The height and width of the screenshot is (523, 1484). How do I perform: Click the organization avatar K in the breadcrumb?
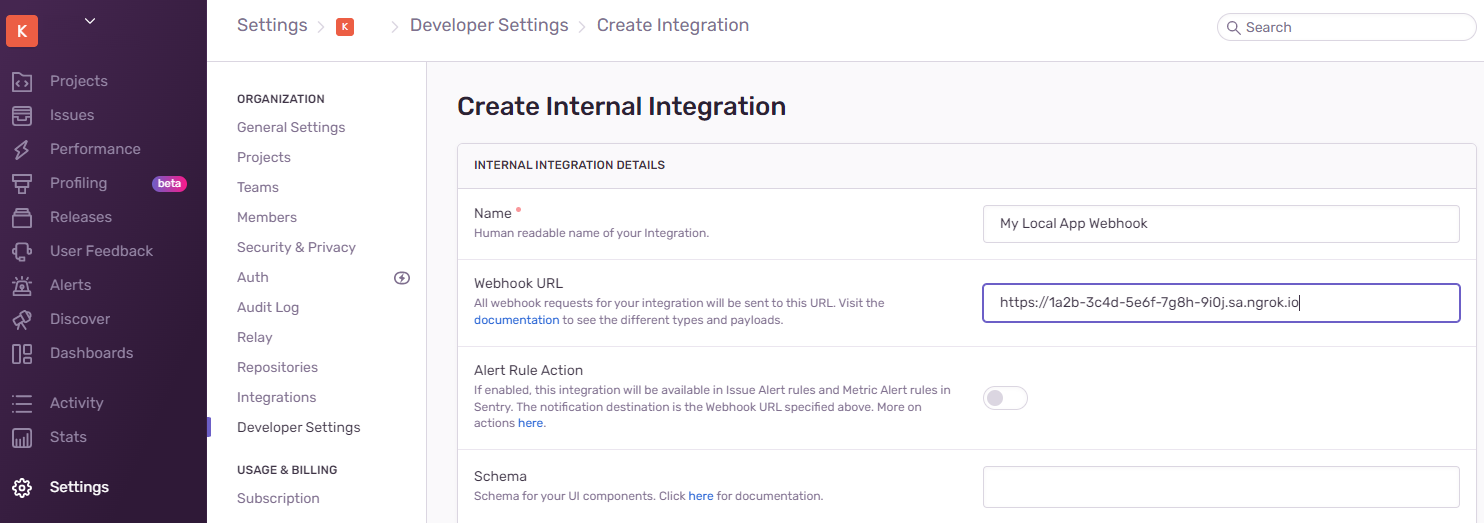(x=345, y=27)
